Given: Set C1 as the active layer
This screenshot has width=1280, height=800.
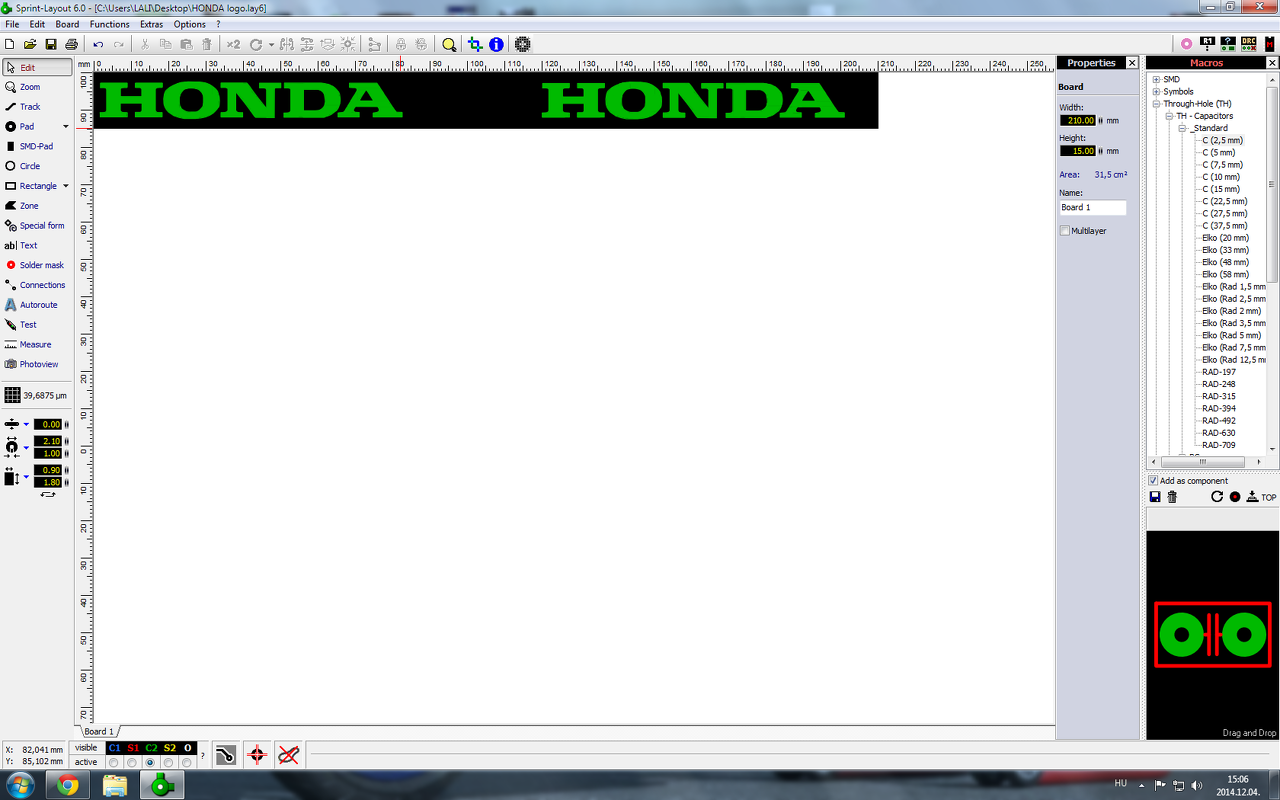Looking at the screenshot, I should pos(113,763).
